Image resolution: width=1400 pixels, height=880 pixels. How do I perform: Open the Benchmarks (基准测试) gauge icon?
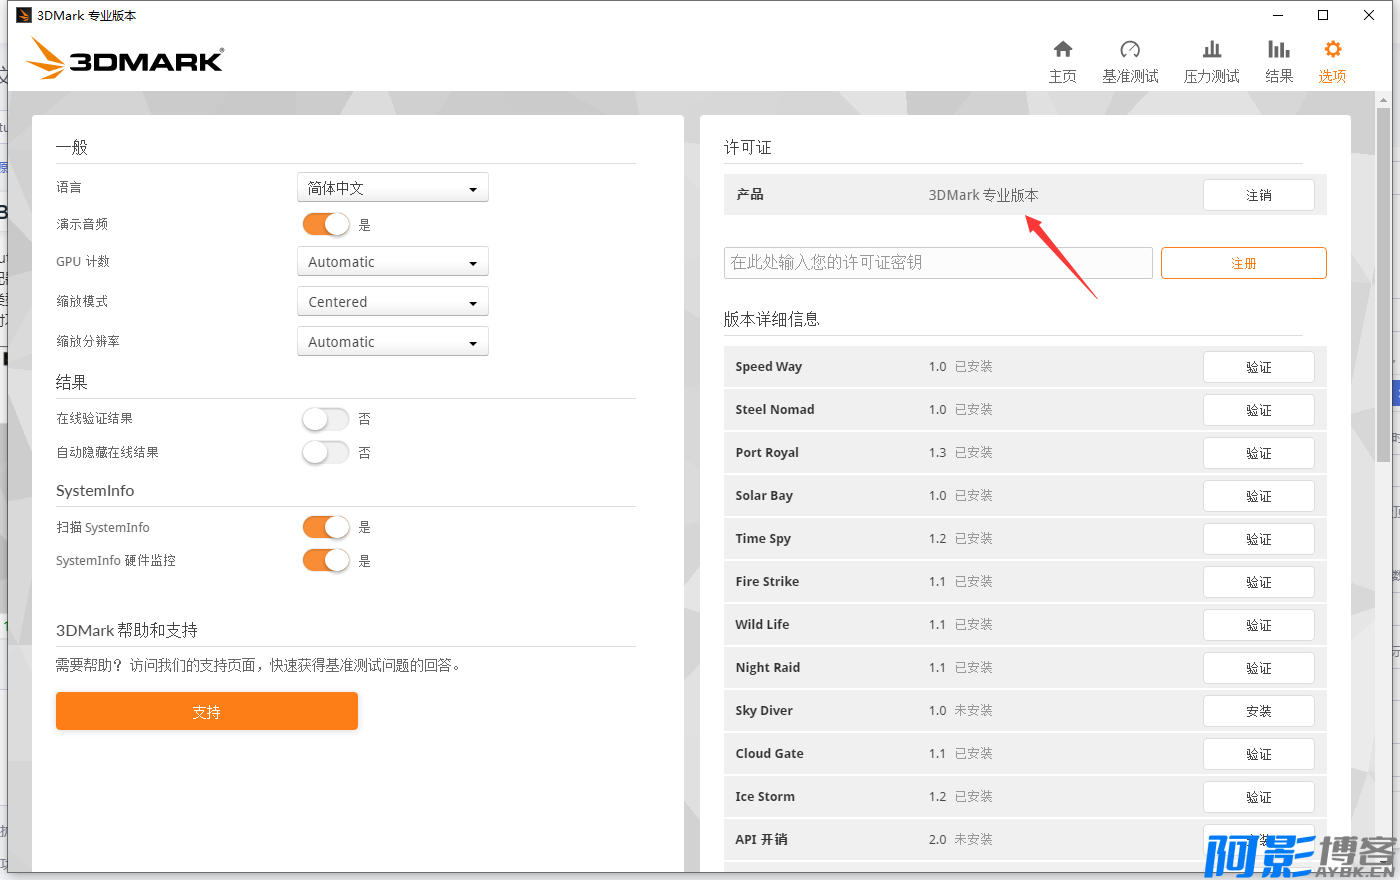[x=1130, y=50]
